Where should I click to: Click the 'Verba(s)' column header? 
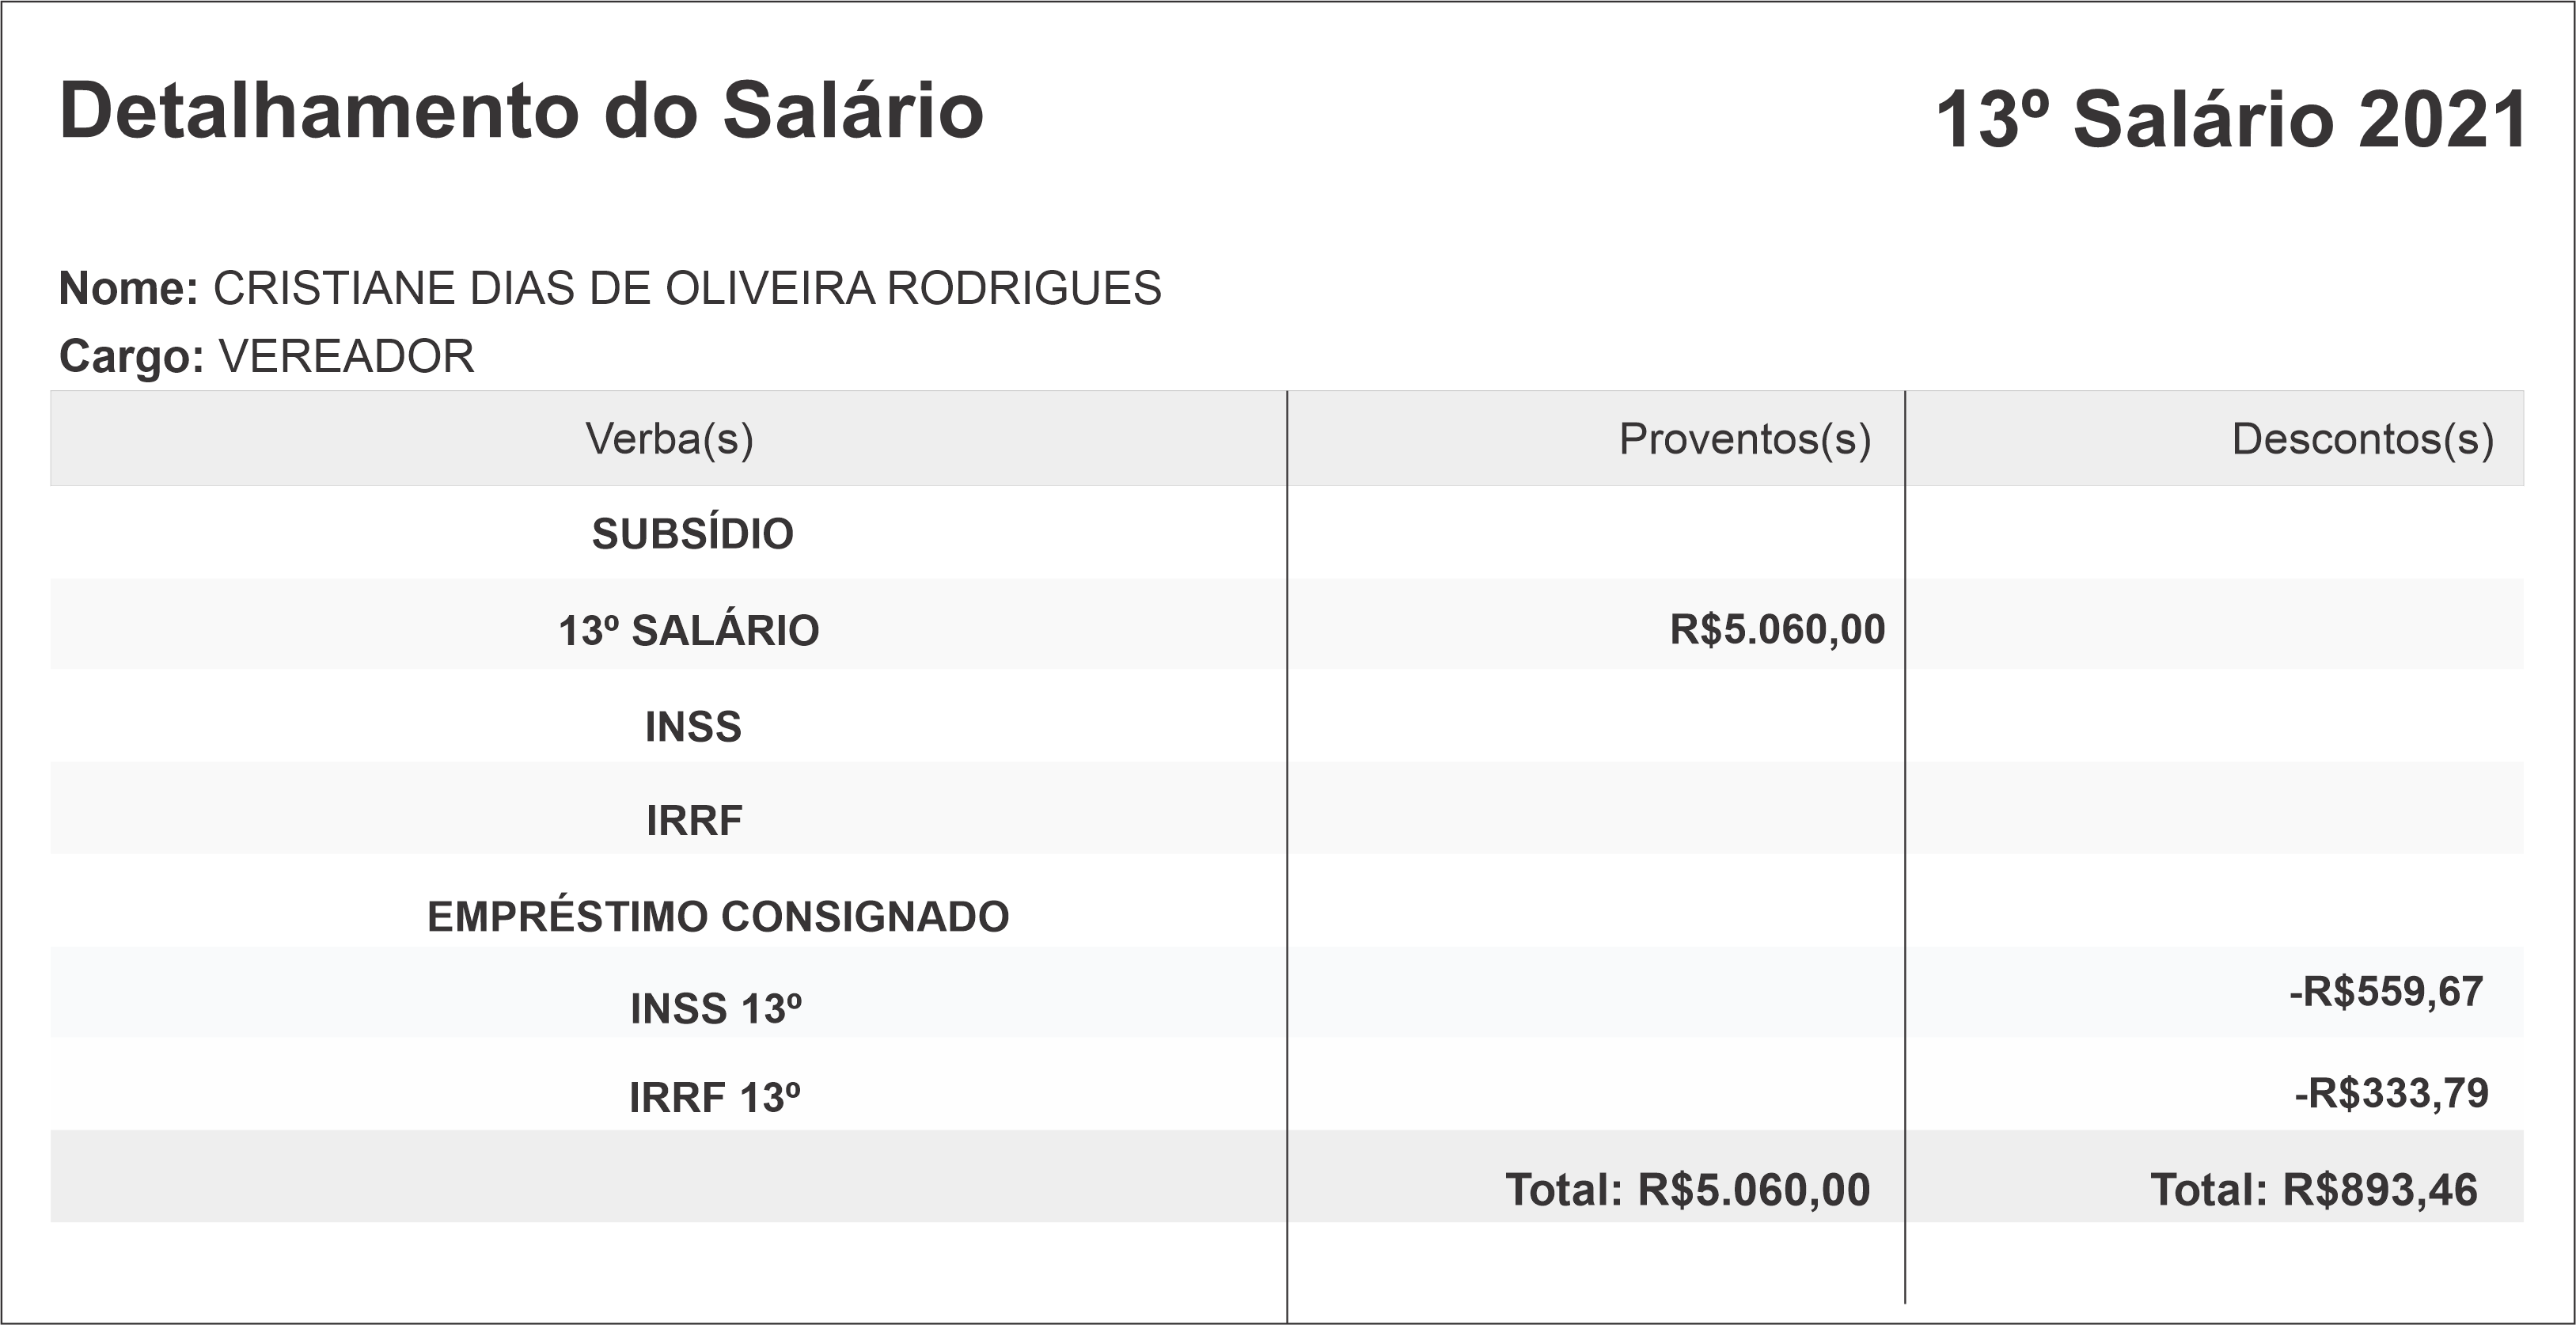669,439
